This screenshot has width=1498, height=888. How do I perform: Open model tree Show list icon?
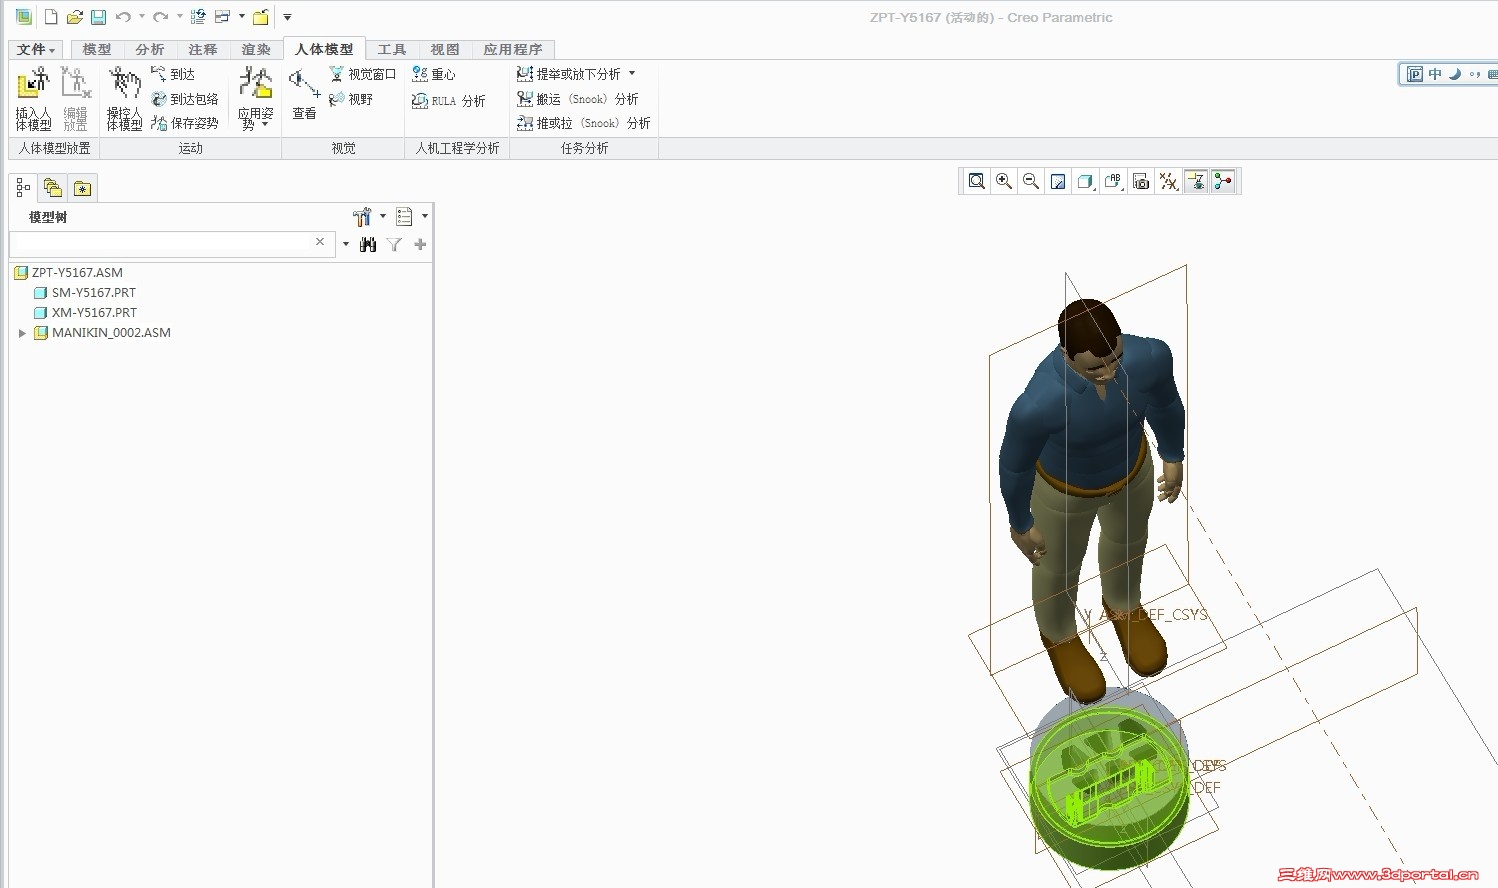[x=405, y=216]
